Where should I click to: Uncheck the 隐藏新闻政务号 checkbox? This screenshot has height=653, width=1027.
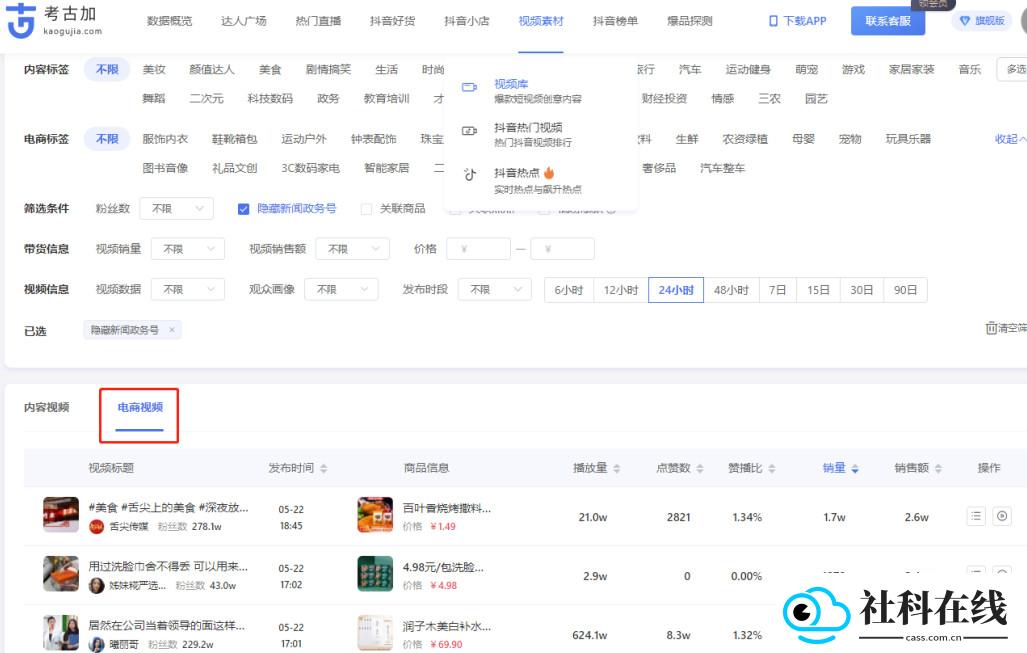[244, 209]
